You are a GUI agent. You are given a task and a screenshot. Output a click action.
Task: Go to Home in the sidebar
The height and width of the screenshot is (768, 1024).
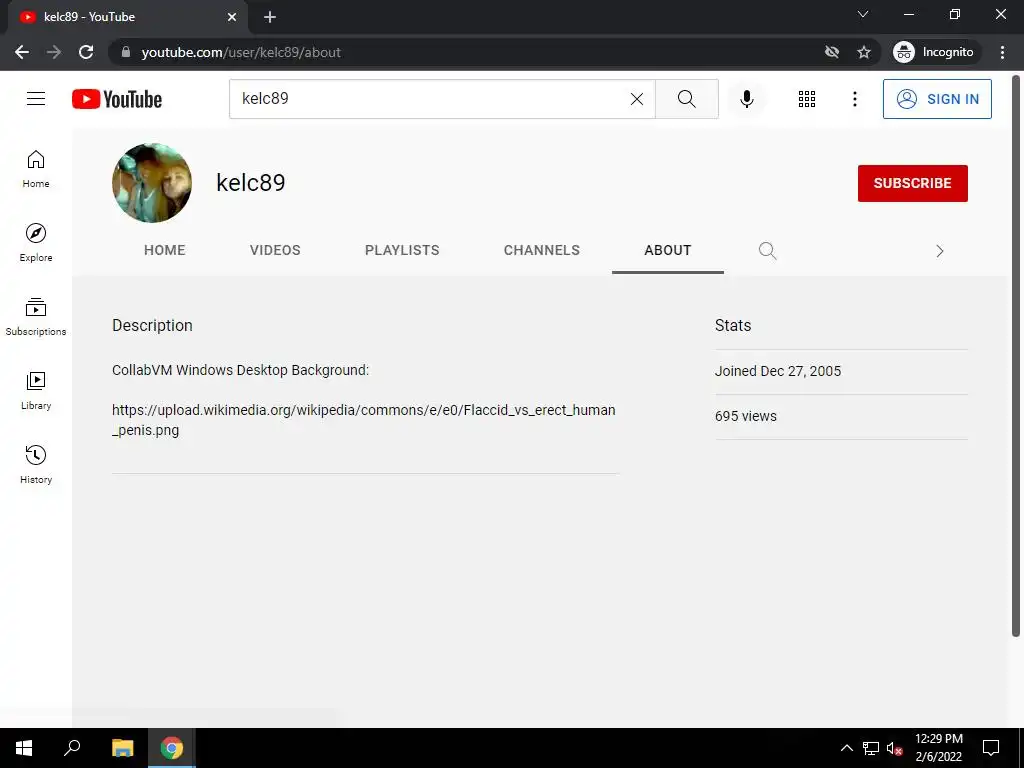[x=36, y=169]
